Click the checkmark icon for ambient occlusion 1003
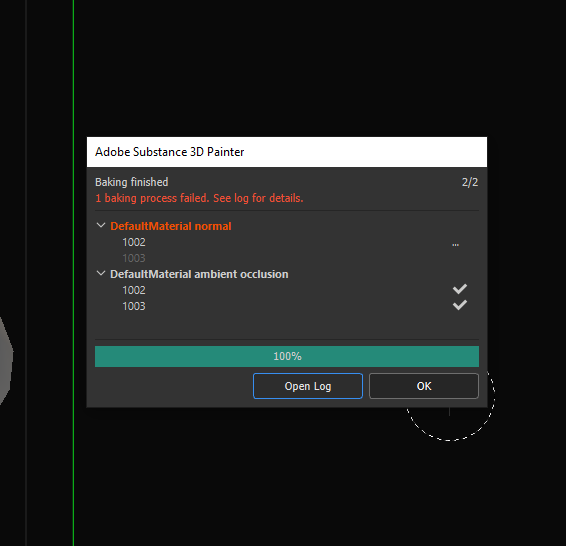The width and height of the screenshot is (566, 546). (460, 305)
